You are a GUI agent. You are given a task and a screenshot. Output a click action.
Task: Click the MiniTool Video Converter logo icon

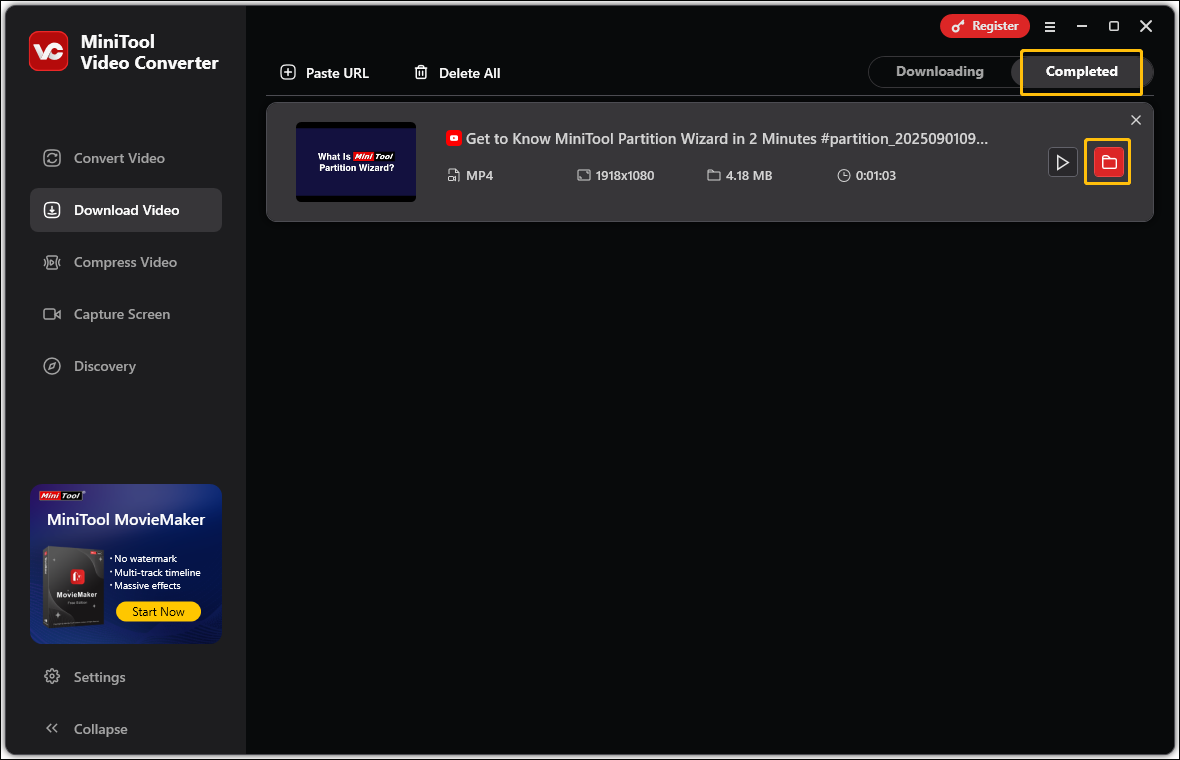[x=49, y=51]
